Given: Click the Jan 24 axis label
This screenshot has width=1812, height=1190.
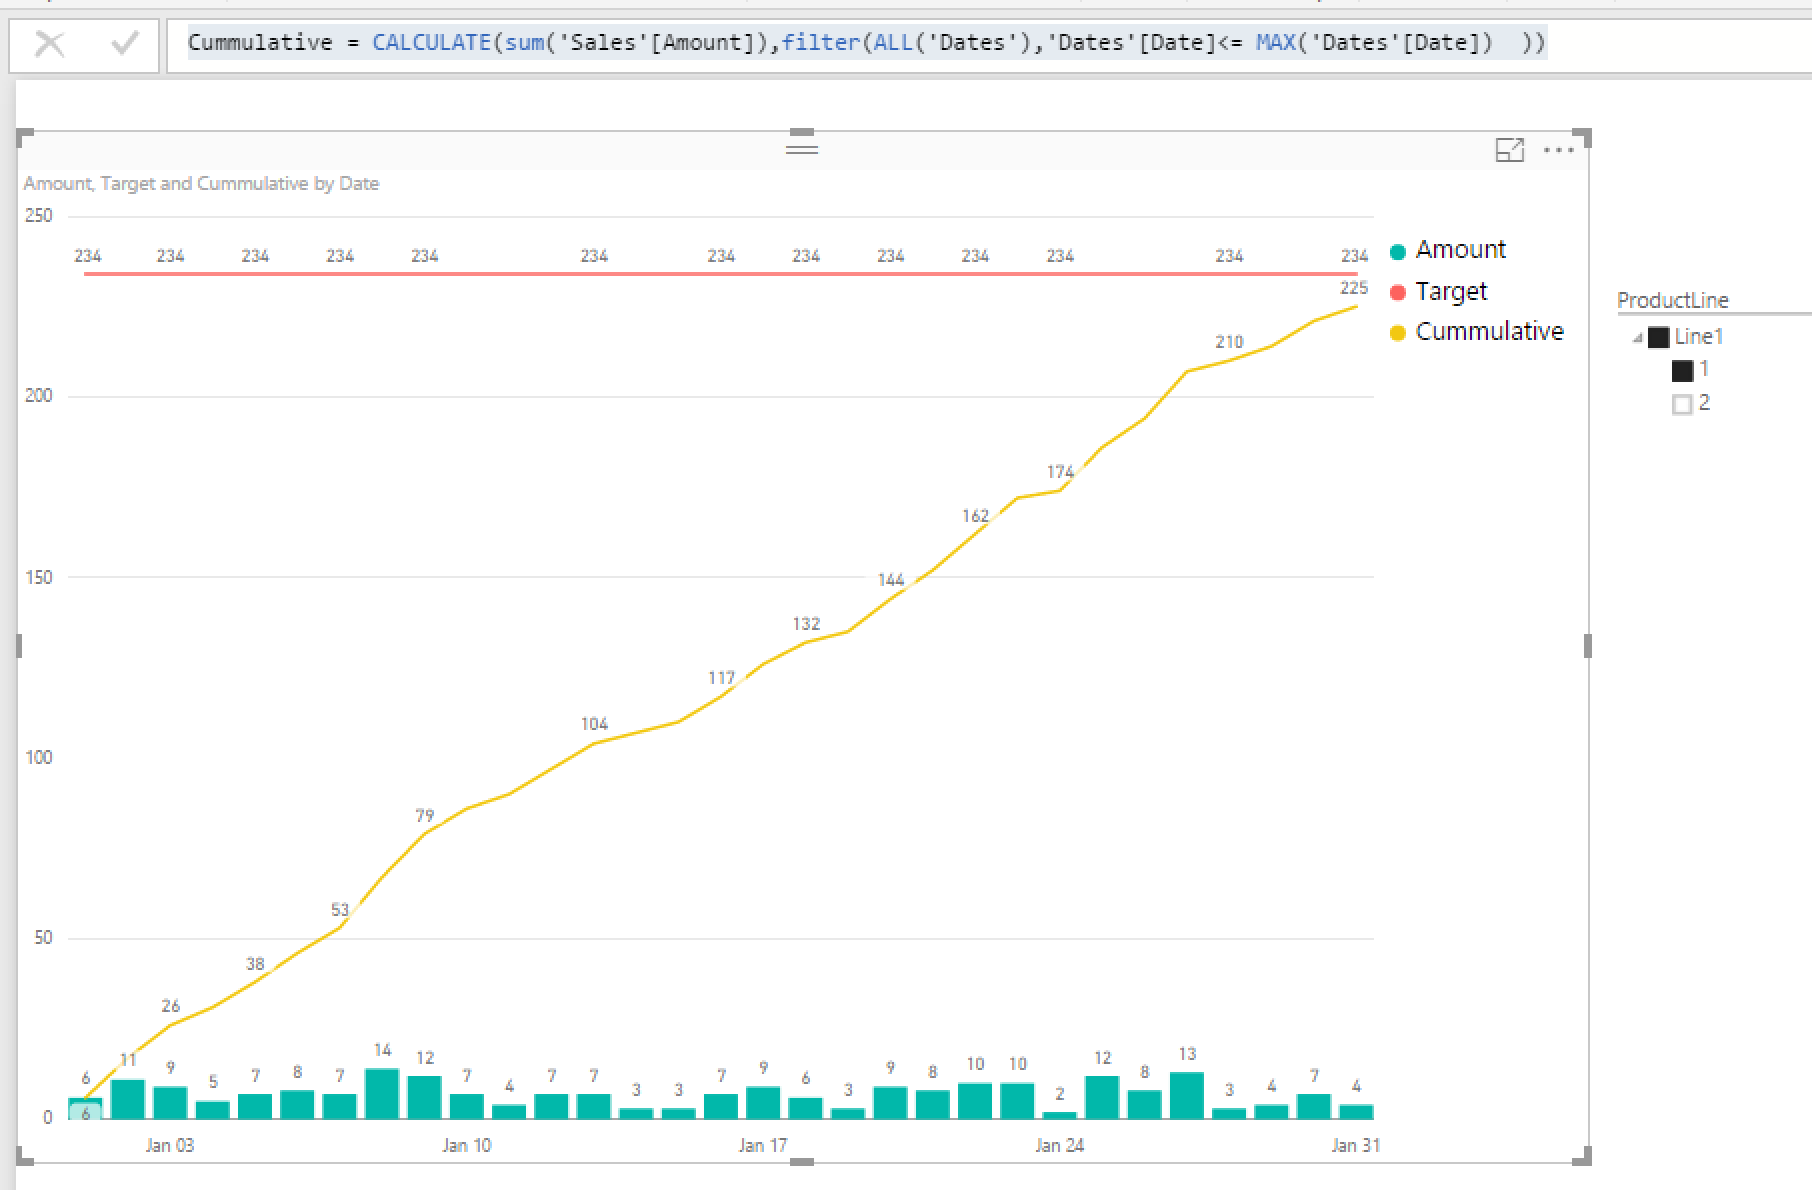Looking at the screenshot, I should tap(1060, 1145).
